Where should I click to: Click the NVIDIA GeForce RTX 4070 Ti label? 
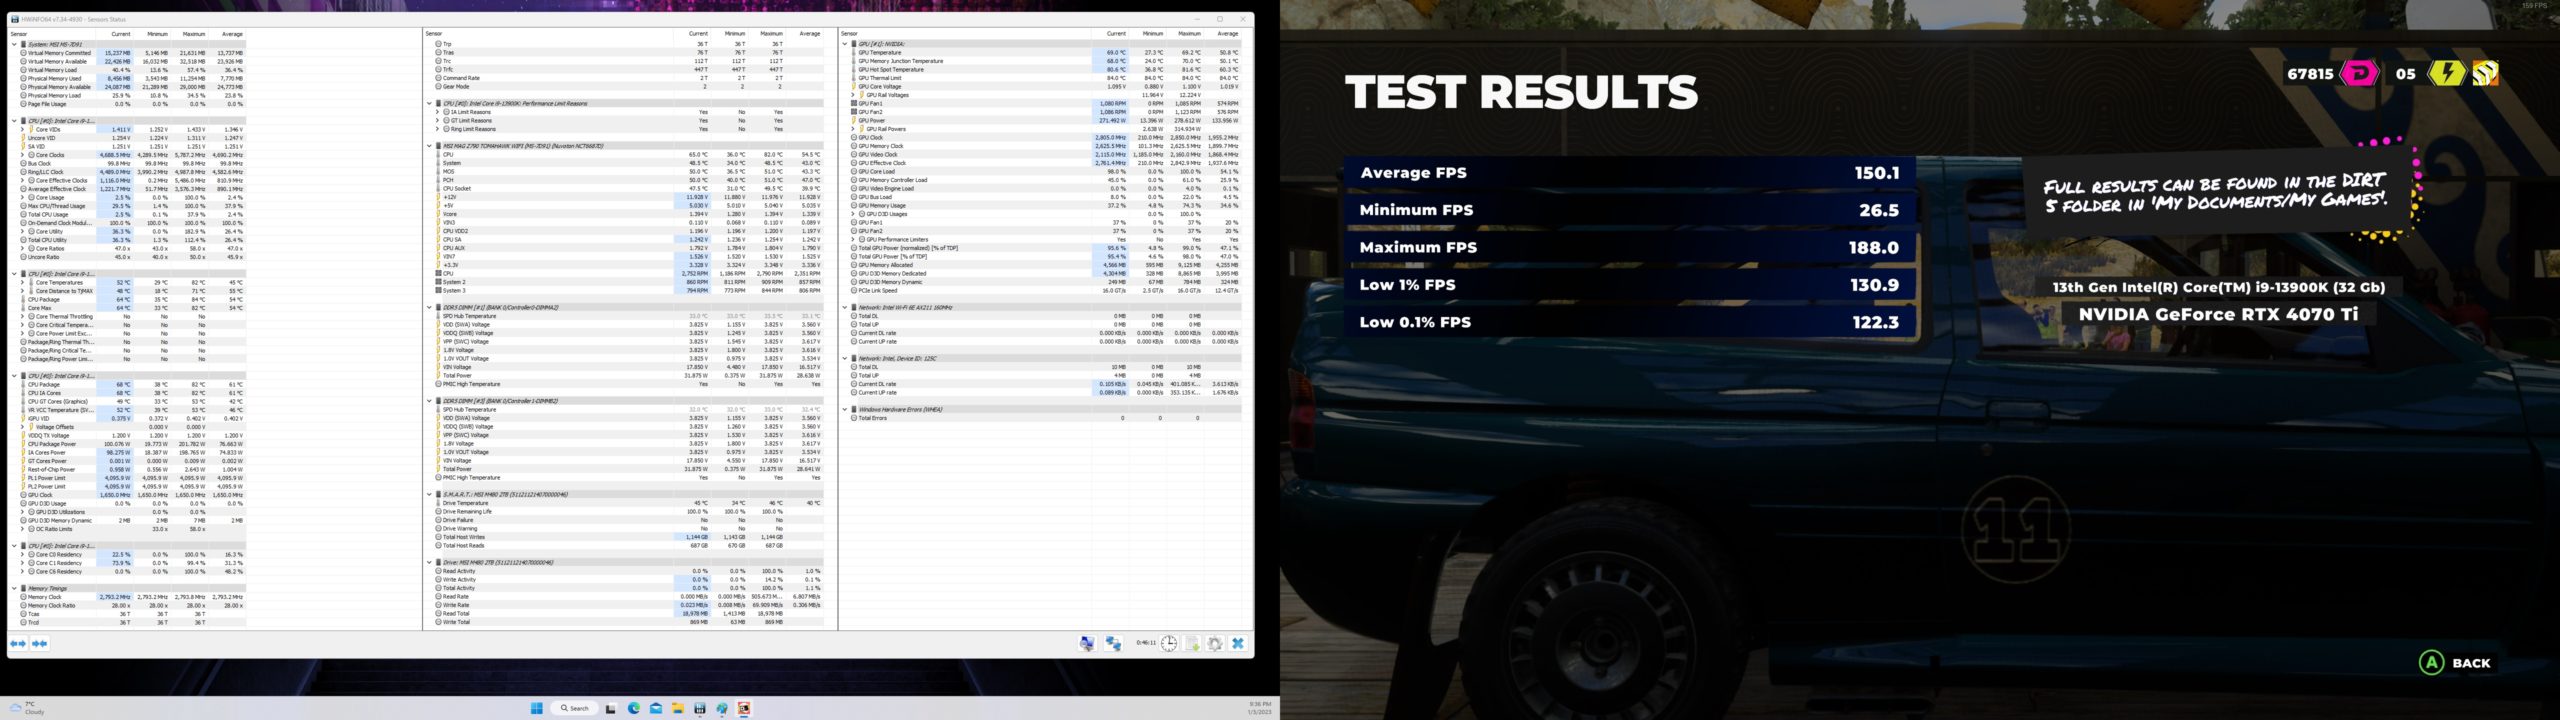2218,314
